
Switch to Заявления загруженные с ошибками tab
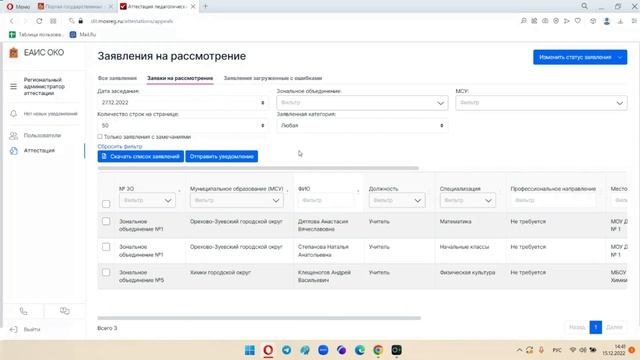point(273,78)
